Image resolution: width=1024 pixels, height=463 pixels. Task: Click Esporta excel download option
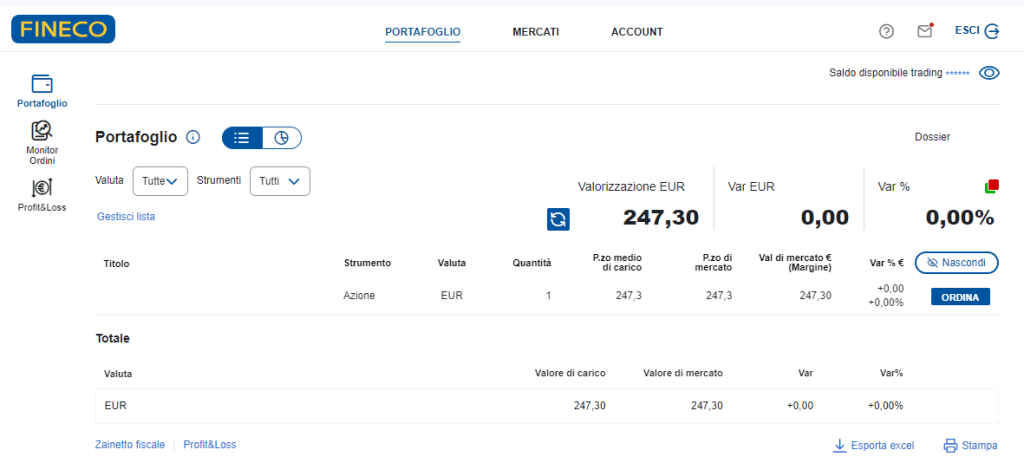point(873,446)
